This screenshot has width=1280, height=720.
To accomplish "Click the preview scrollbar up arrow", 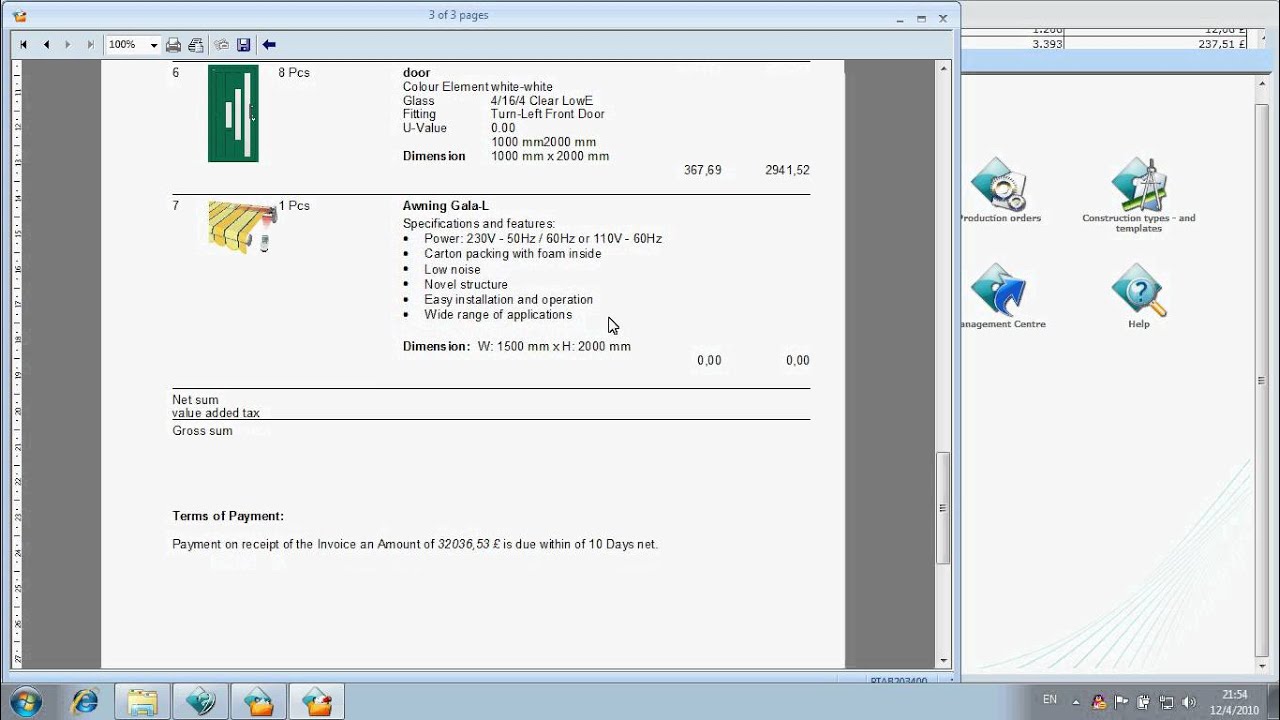I will click(x=942, y=68).
